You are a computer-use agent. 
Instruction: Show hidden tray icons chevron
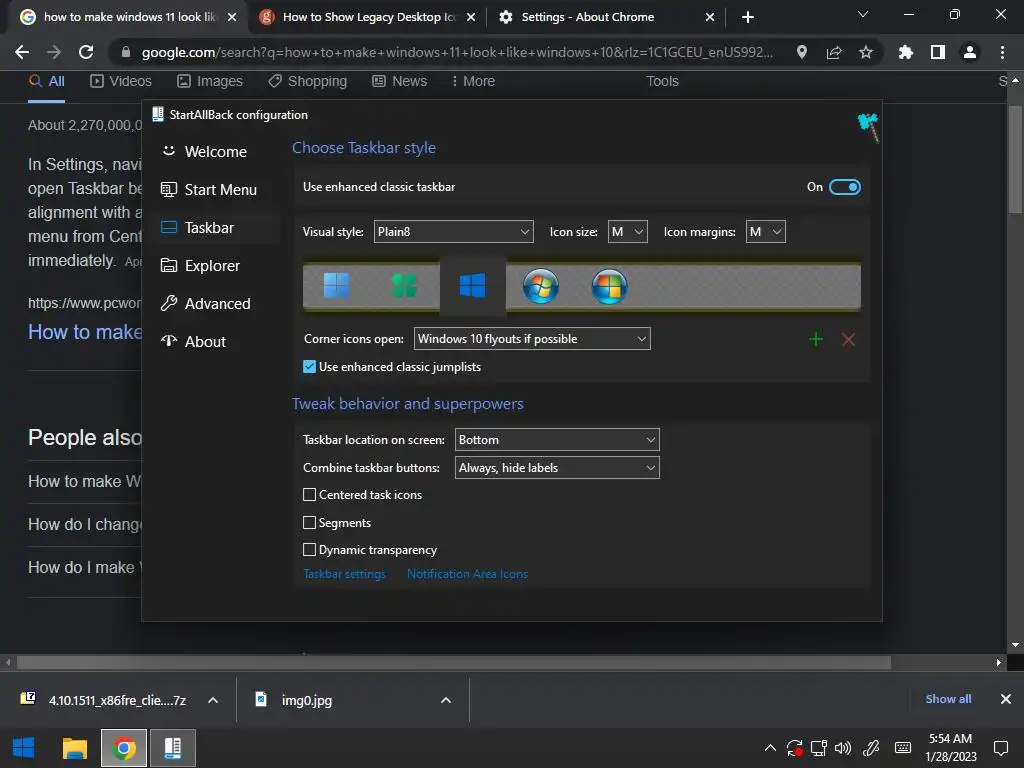[771, 748]
